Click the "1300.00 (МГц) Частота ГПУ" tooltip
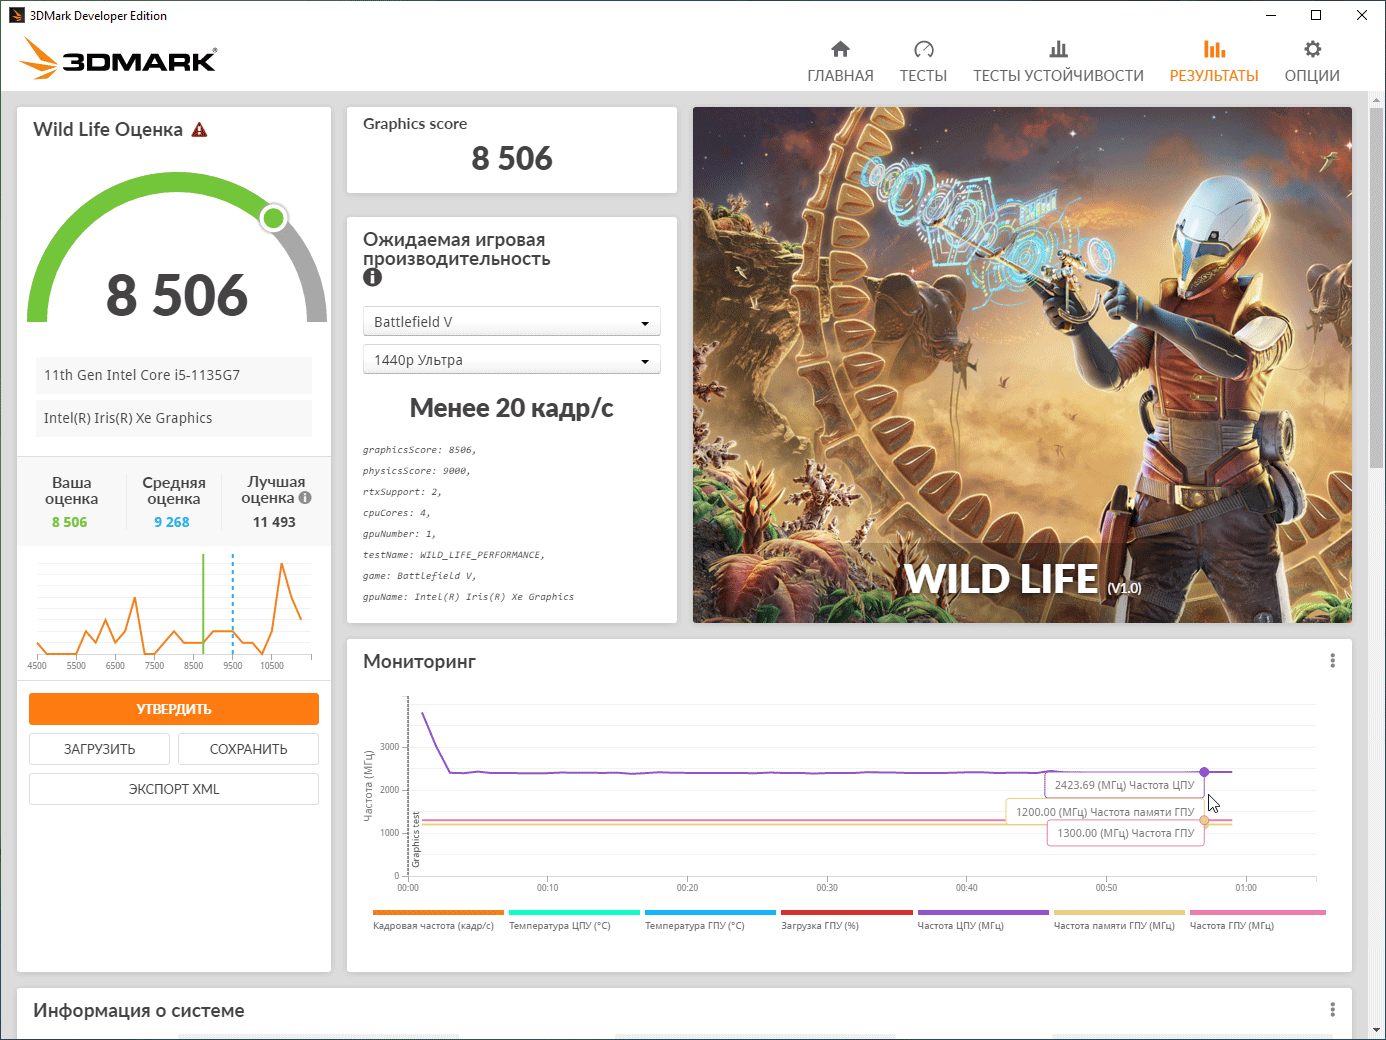 pyautogui.click(x=1126, y=833)
